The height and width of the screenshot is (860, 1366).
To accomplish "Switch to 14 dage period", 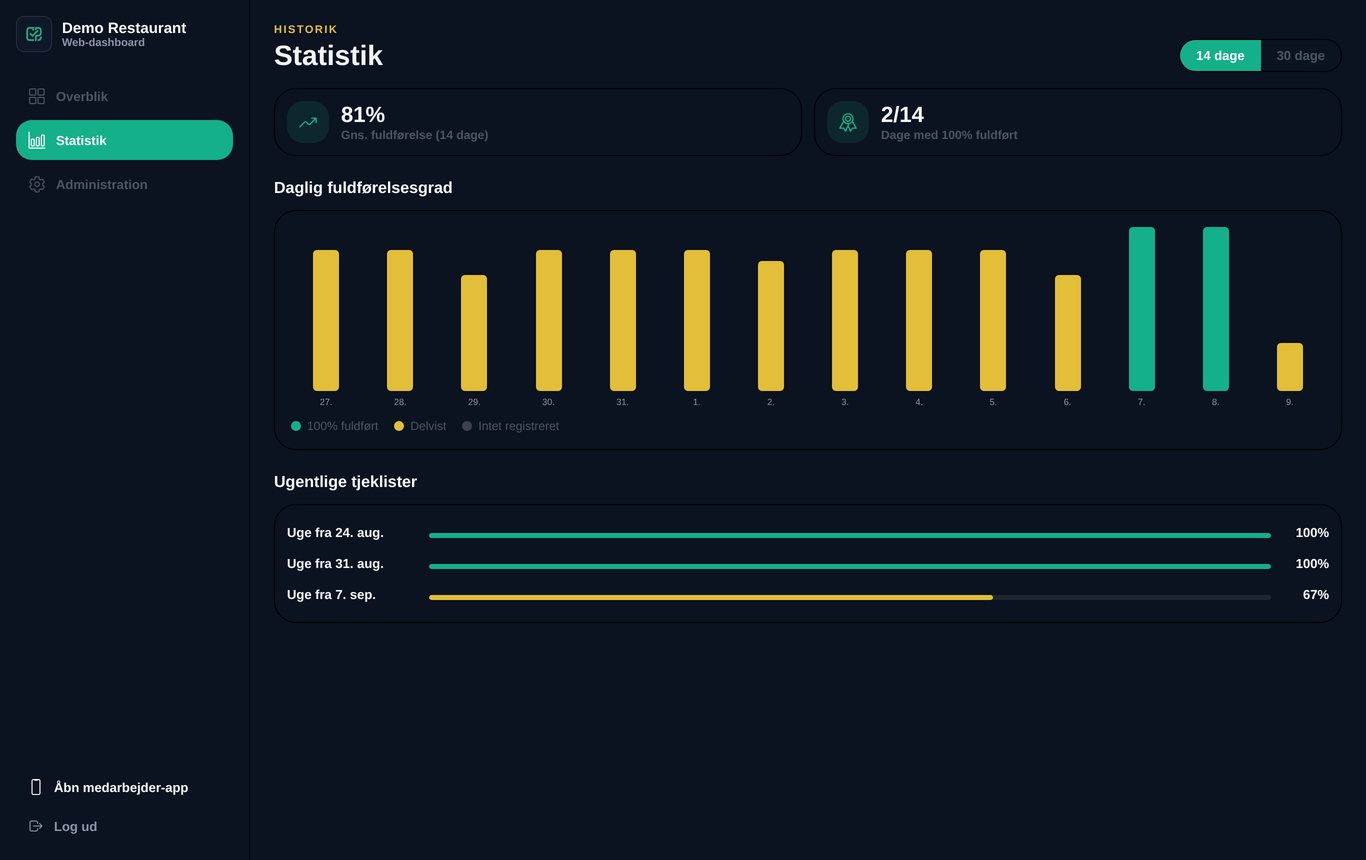I will (1220, 55).
